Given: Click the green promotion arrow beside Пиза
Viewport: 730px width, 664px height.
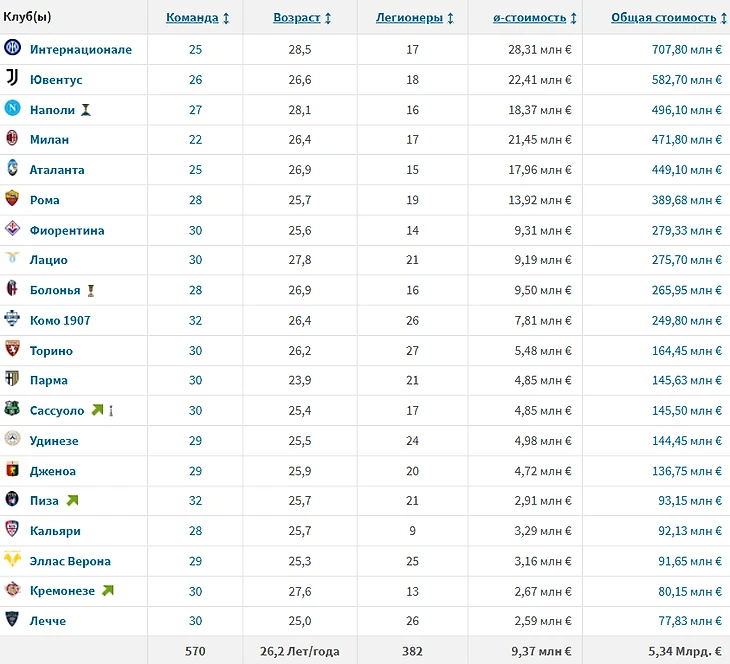Looking at the screenshot, I should (72, 501).
